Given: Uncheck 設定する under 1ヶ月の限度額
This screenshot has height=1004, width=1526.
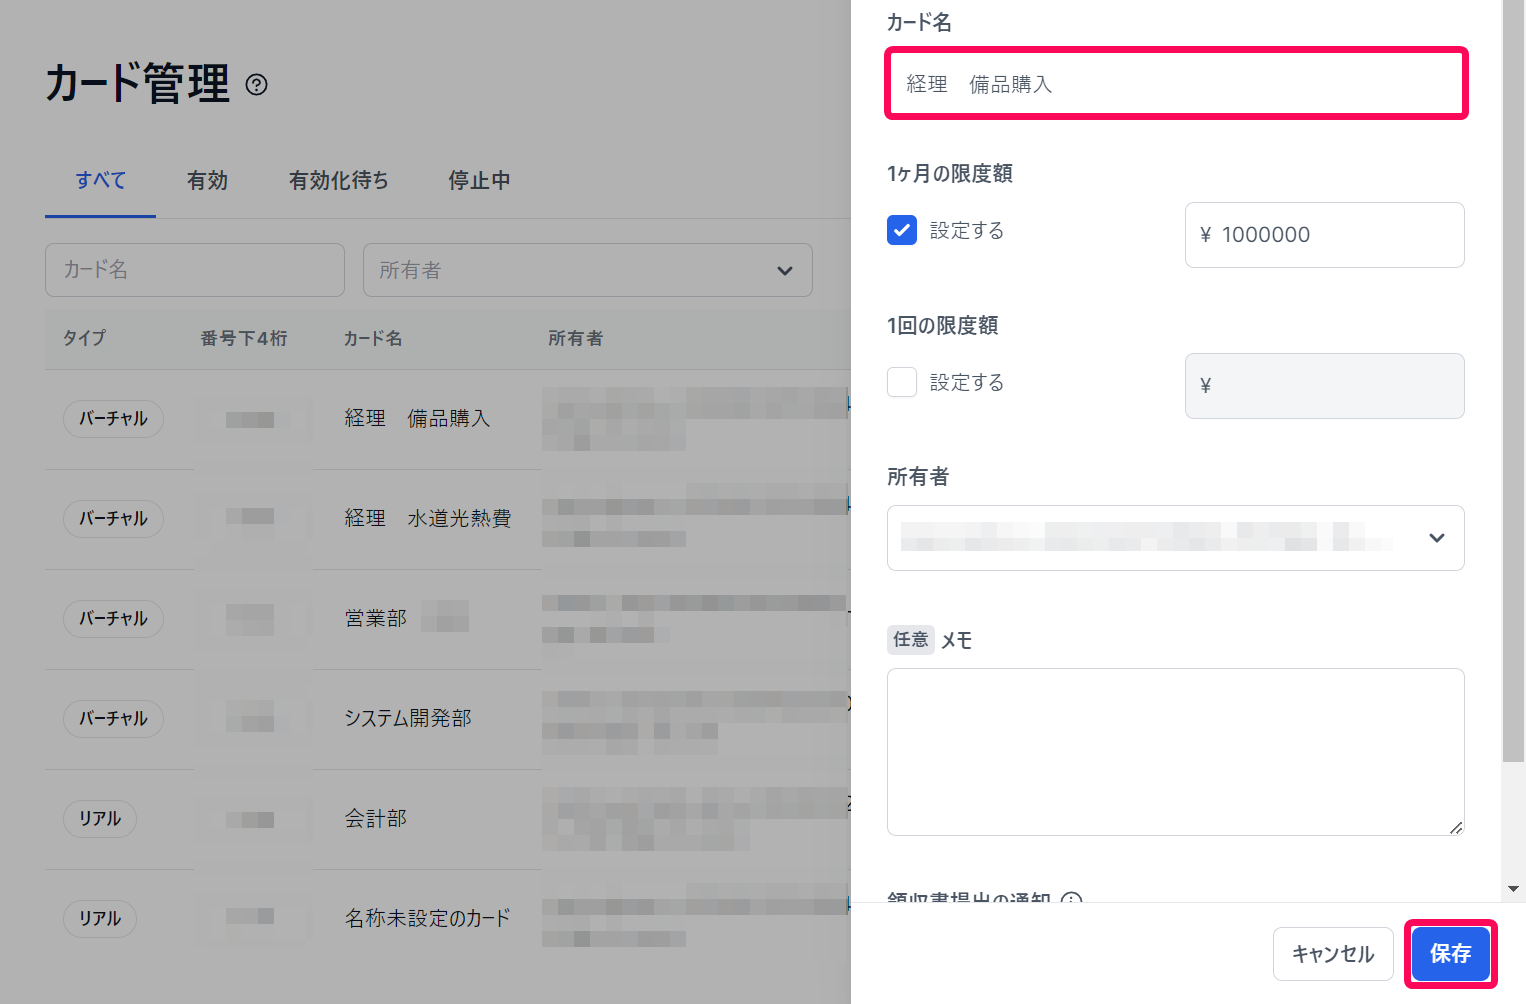Looking at the screenshot, I should (902, 230).
